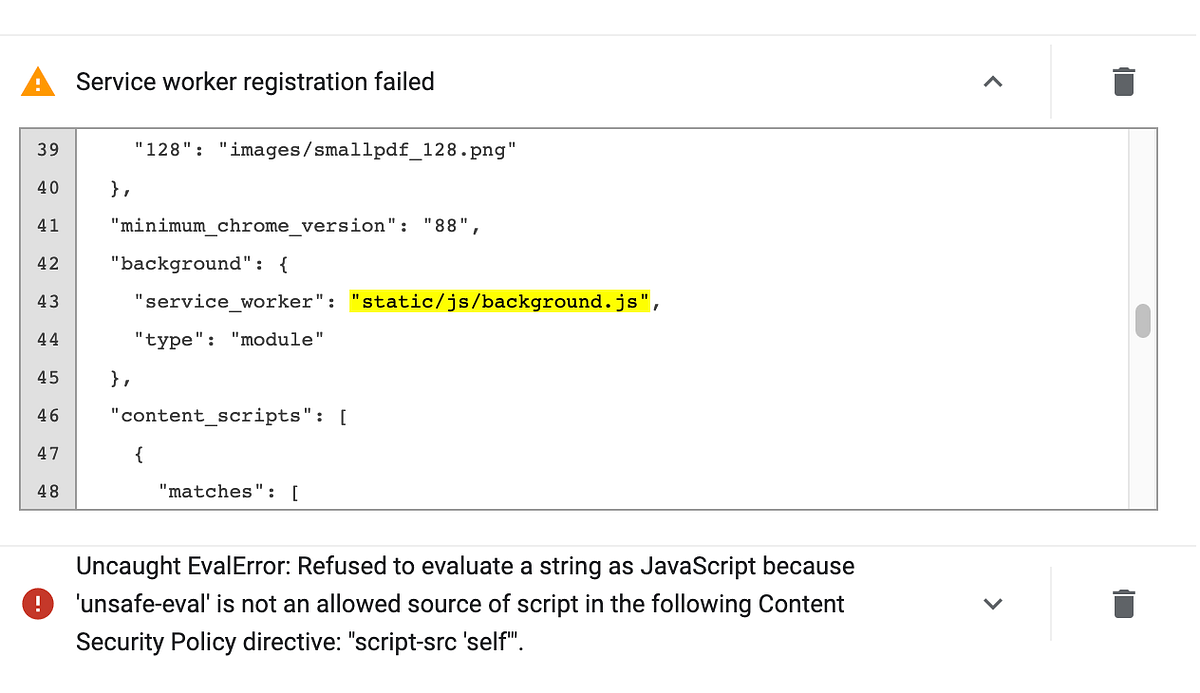Collapse the Service worker registration failed entry
1200x693 pixels.
click(992, 82)
